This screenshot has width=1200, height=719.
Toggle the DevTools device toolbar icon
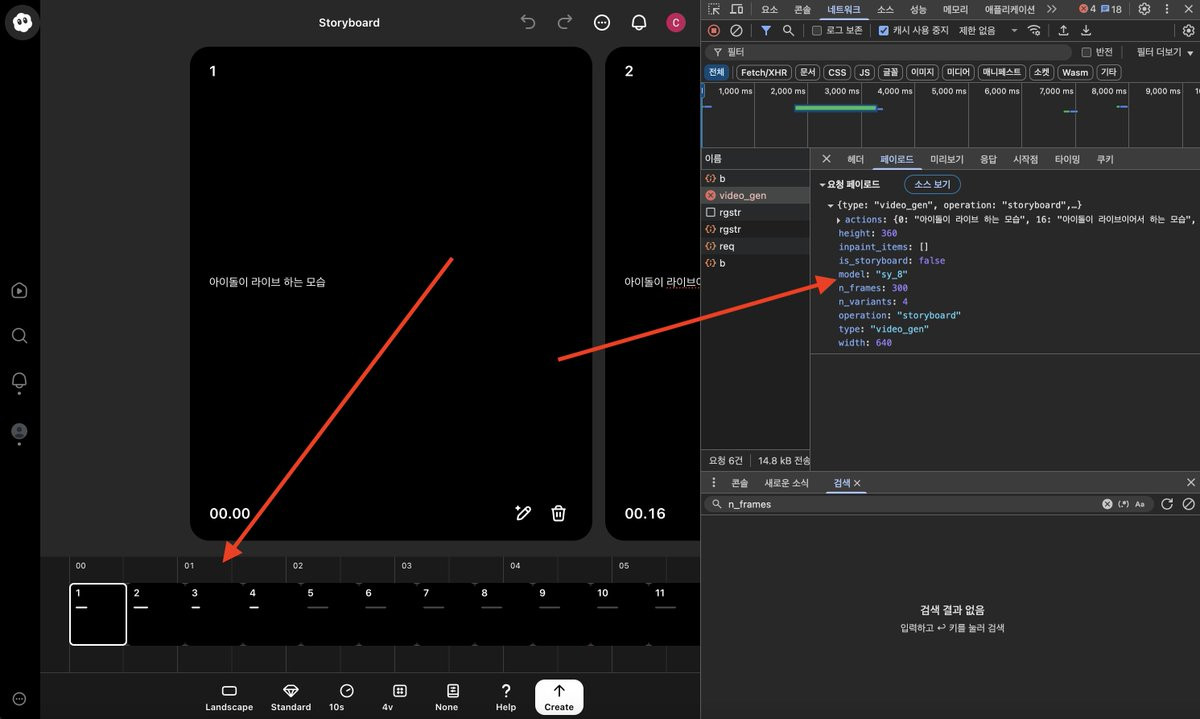(x=735, y=9)
